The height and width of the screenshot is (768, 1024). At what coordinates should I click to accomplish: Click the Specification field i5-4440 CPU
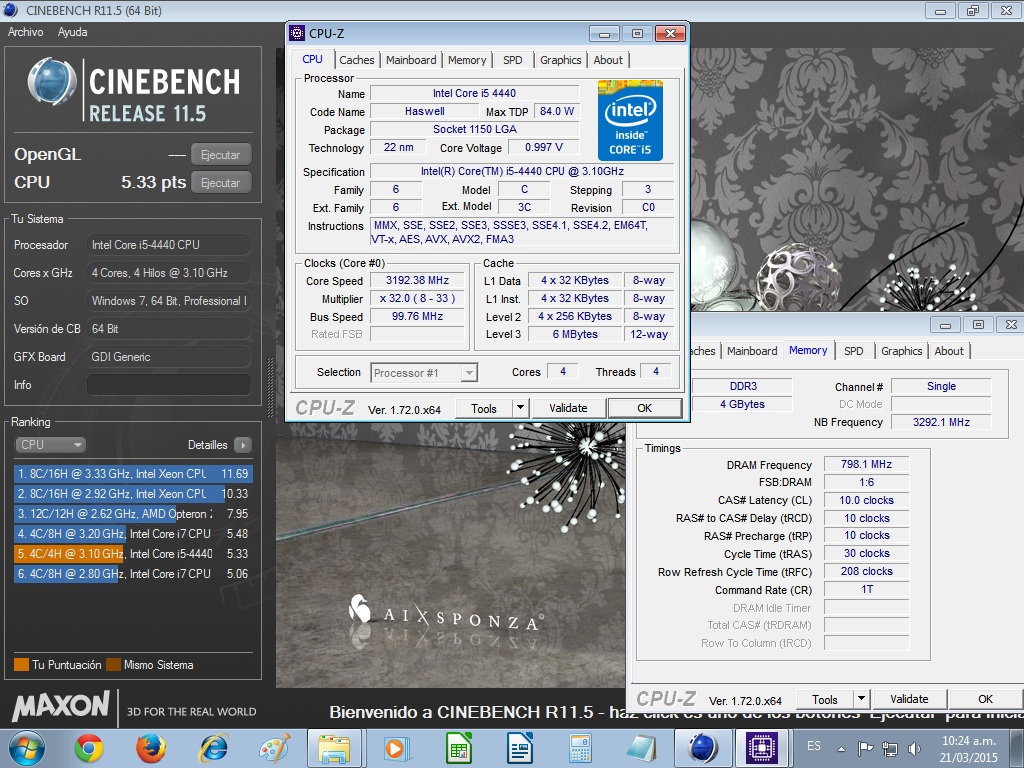tap(522, 171)
